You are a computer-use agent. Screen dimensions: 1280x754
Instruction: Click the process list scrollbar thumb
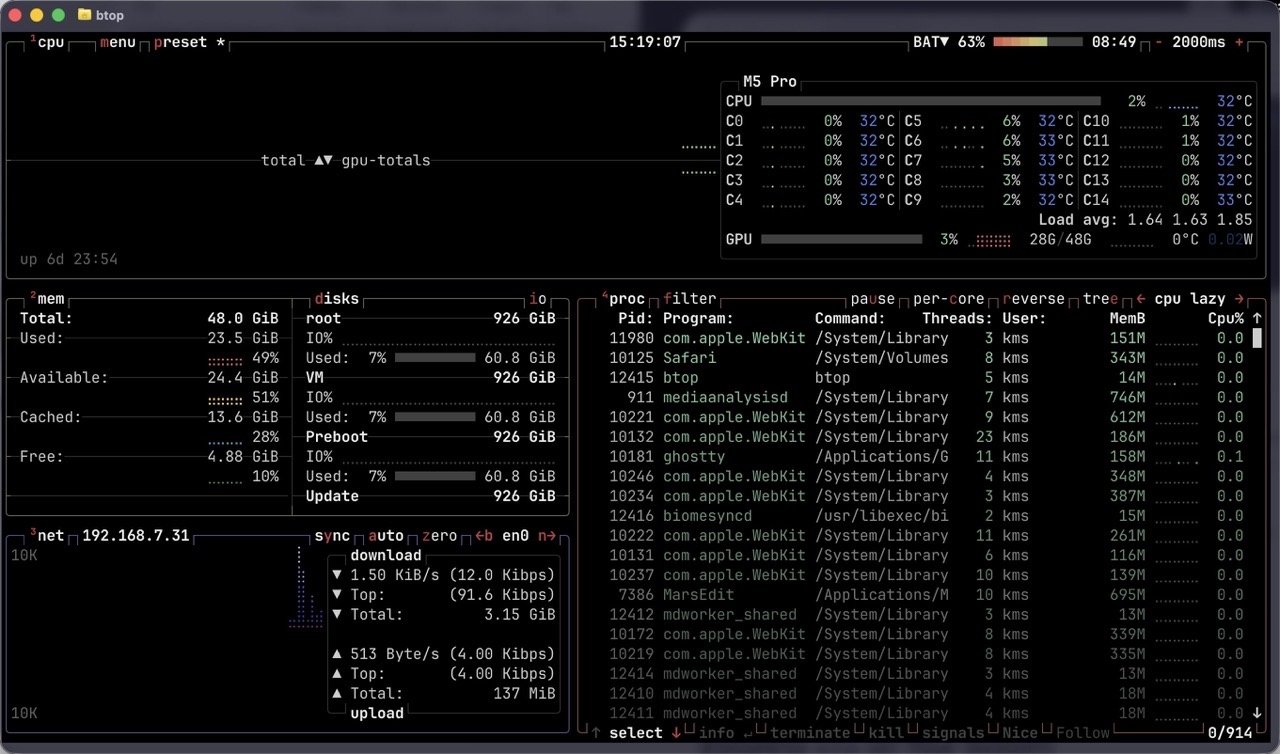click(1257, 338)
